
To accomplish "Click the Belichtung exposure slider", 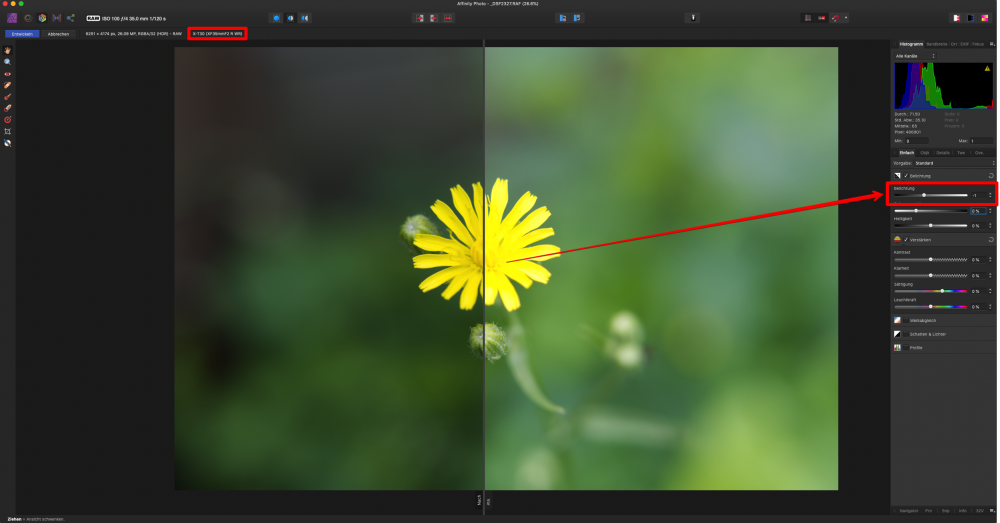I will [x=930, y=195].
